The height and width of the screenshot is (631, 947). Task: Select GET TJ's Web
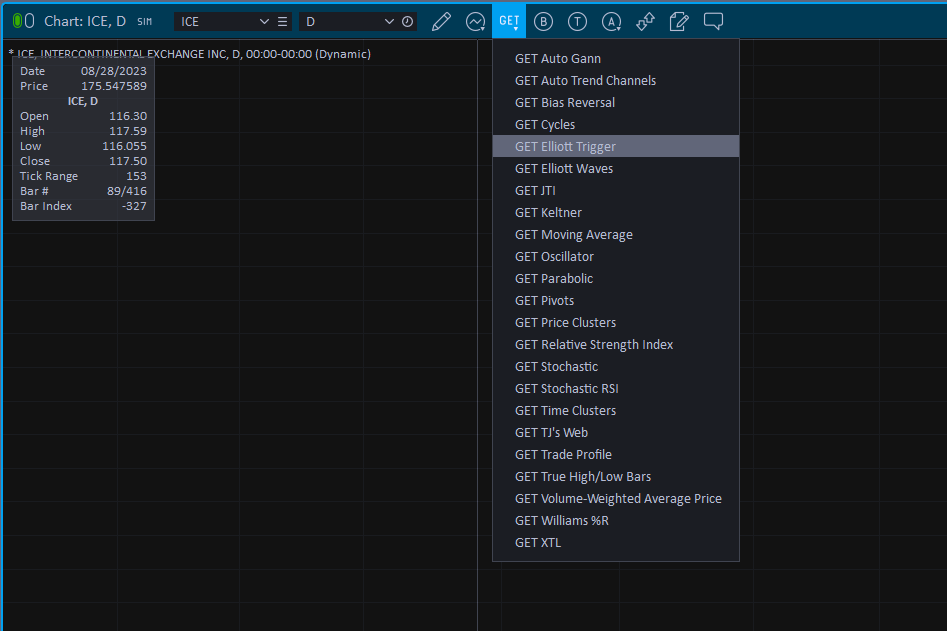point(616,432)
